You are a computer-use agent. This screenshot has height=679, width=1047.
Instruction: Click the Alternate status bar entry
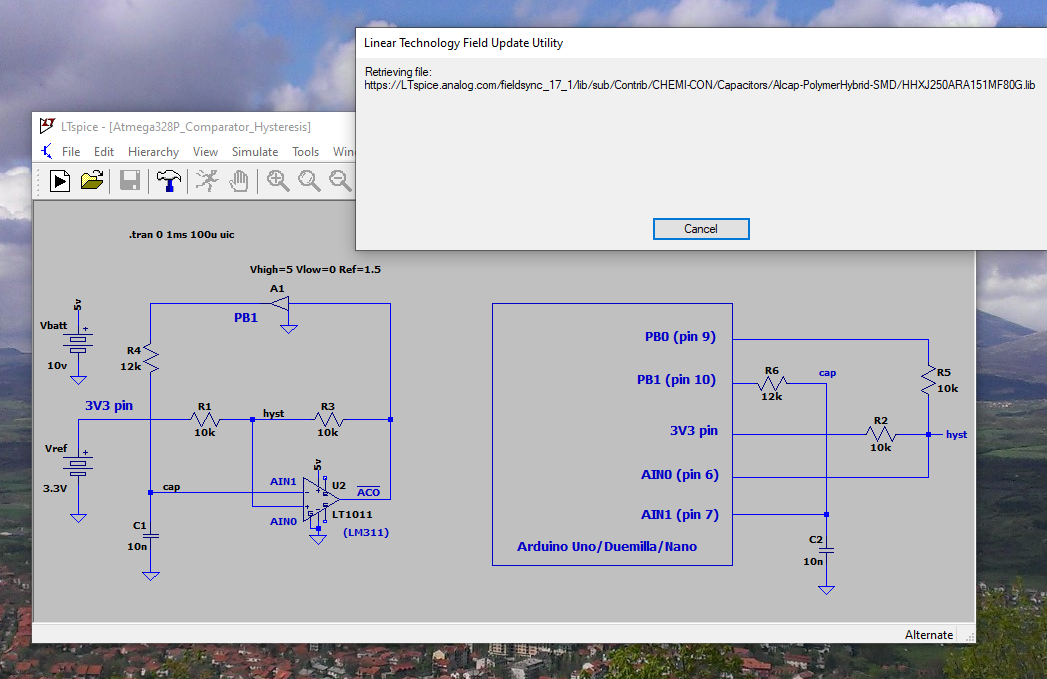[929, 635]
